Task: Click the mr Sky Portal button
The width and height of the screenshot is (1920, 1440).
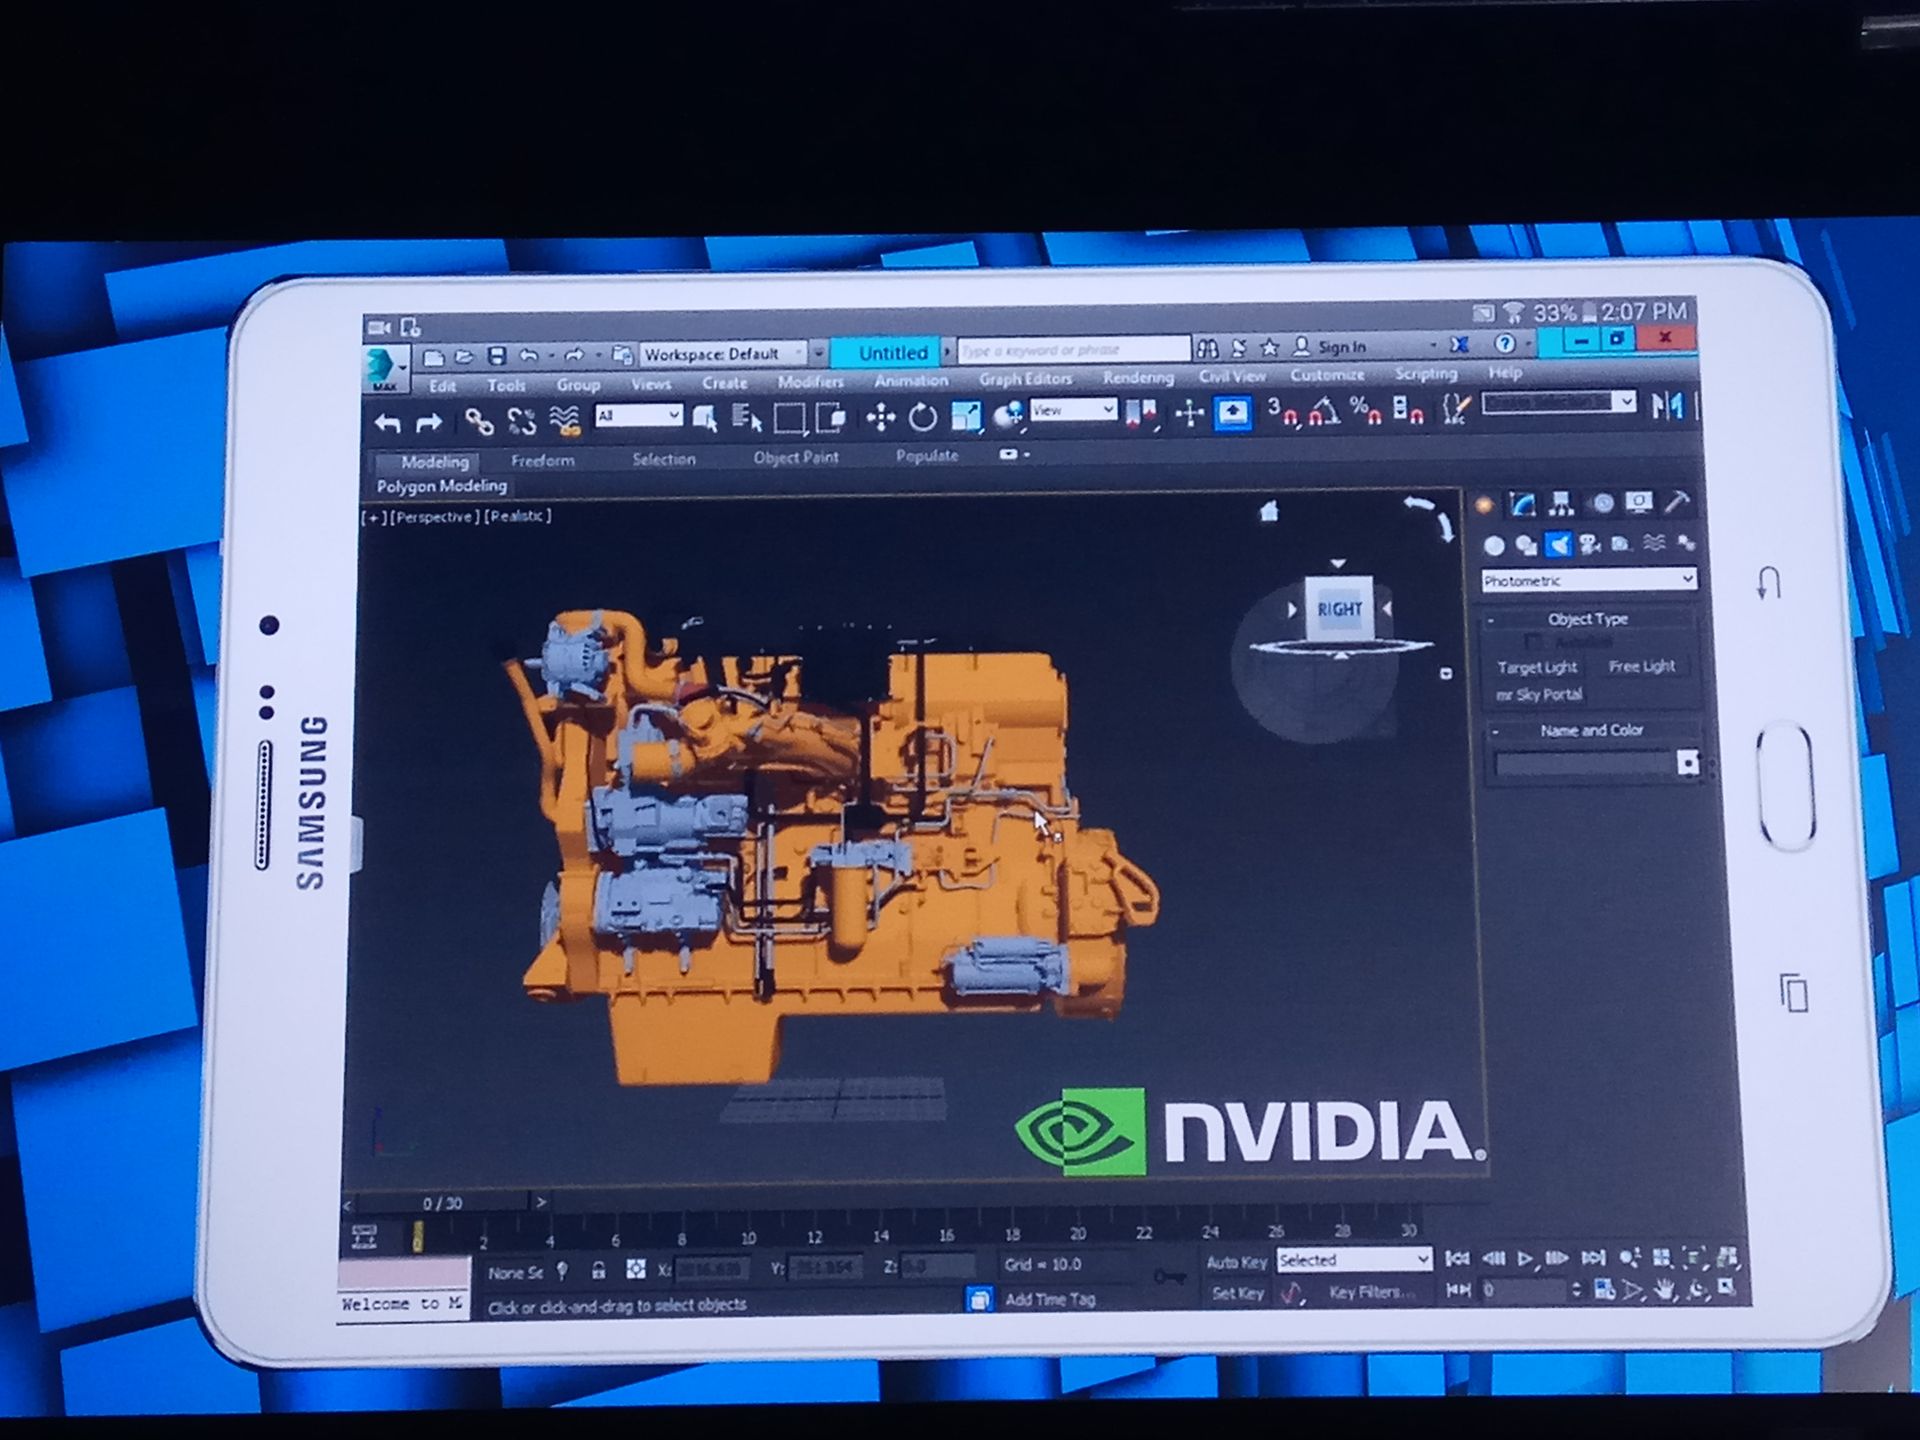Action: tap(1539, 695)
